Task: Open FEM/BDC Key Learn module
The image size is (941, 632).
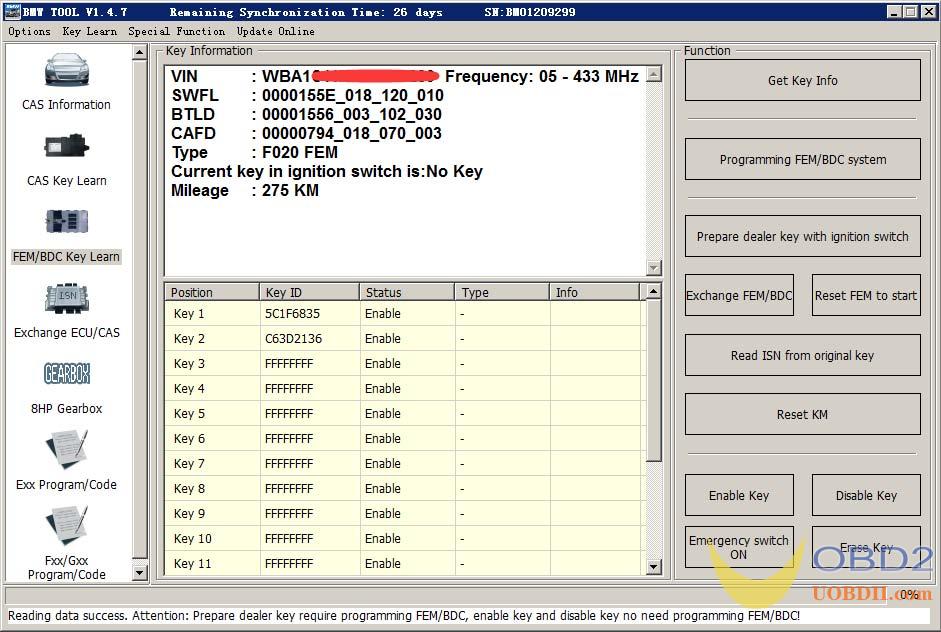Action: click(66, 224)
